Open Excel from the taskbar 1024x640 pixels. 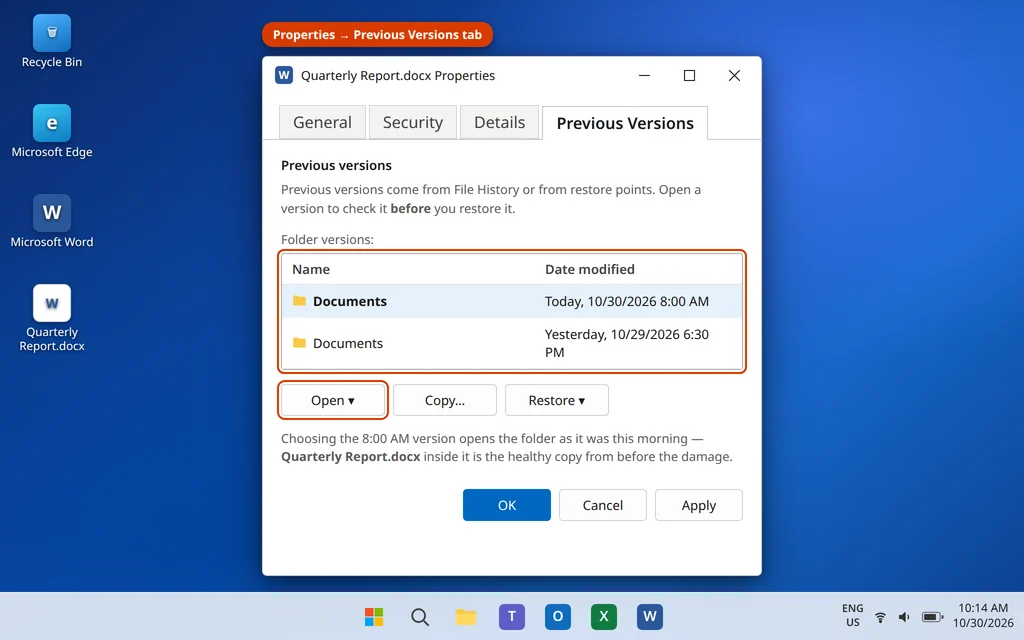coord(603,616)
